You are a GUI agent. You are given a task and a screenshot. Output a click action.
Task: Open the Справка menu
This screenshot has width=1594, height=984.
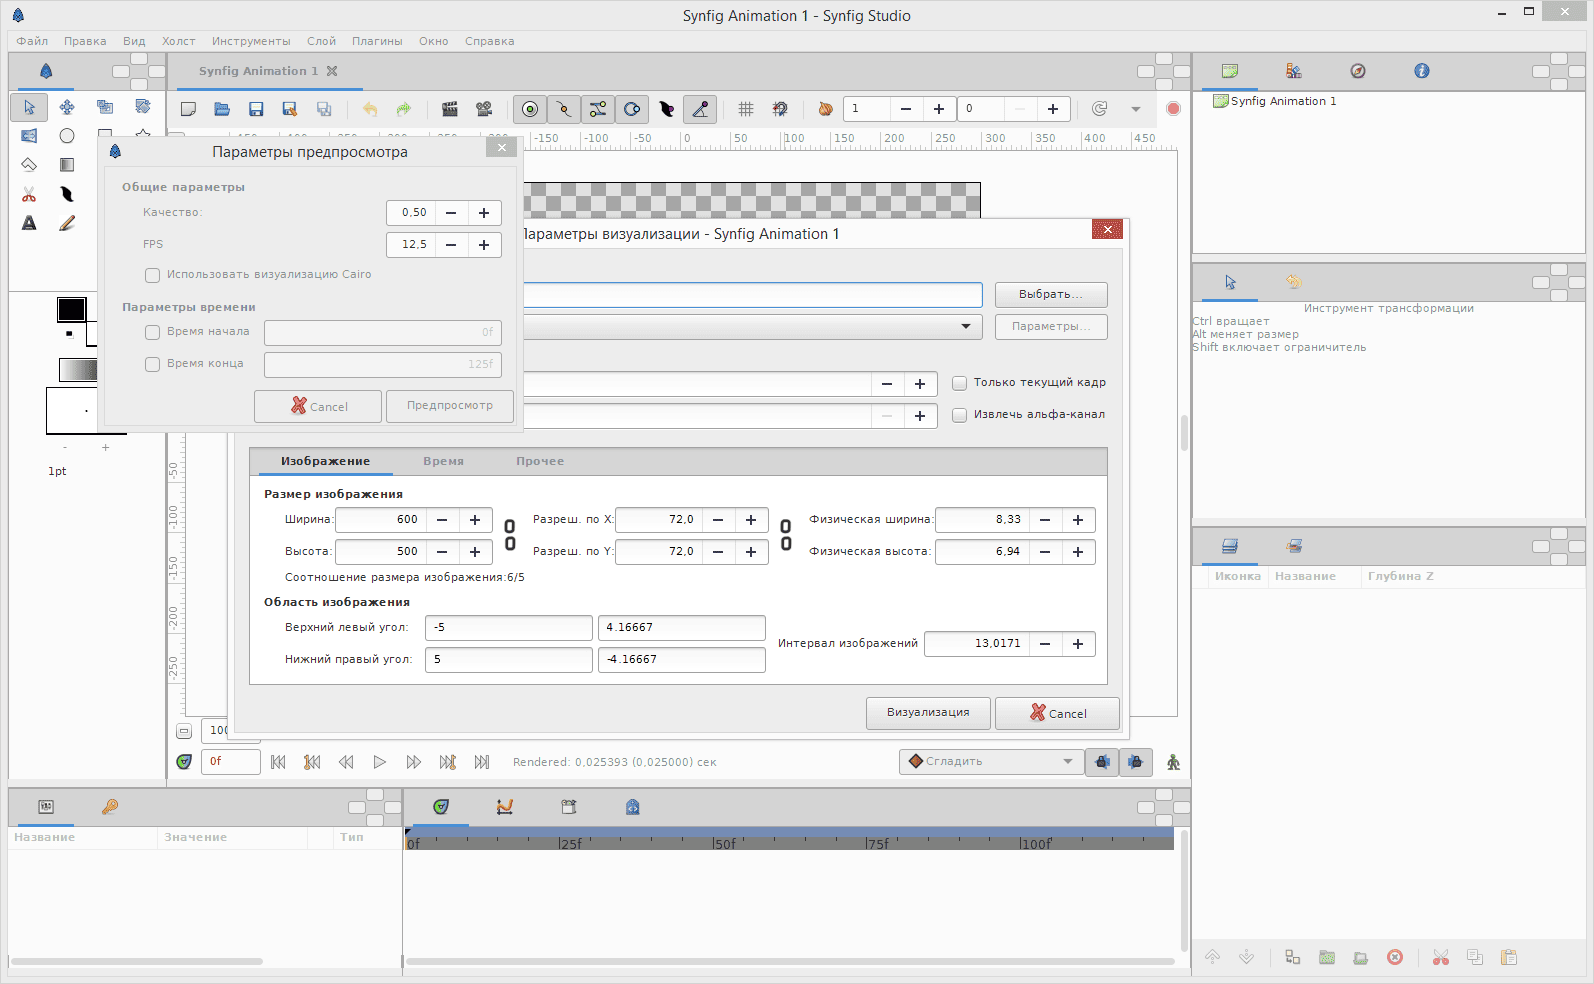tap(490, 41)
